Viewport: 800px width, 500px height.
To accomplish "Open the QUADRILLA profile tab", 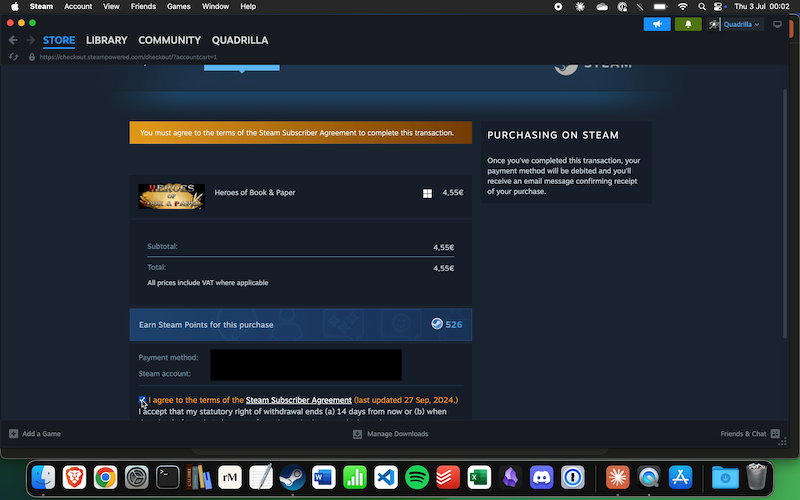I will tap(240, 40).
